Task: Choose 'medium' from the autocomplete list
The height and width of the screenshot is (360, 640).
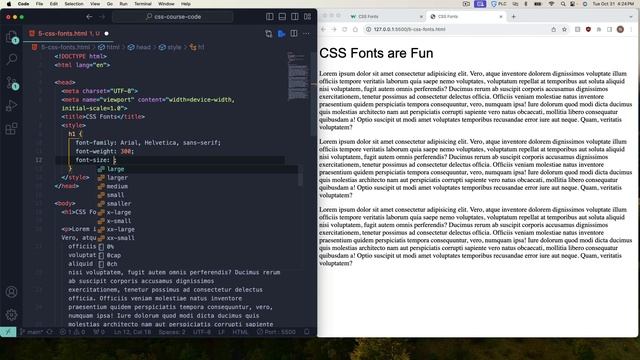Action: tap(197, 186)
